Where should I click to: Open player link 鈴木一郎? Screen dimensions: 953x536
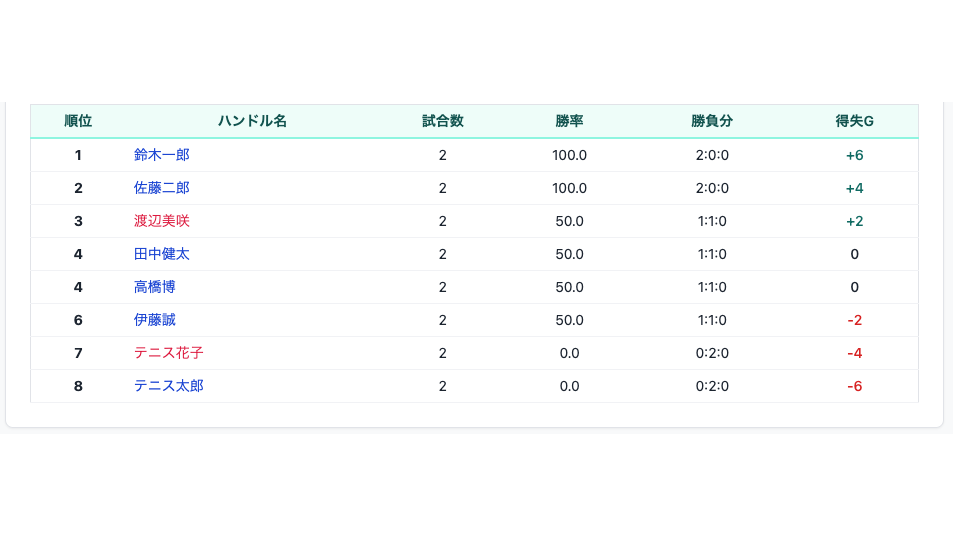[162, 155]
